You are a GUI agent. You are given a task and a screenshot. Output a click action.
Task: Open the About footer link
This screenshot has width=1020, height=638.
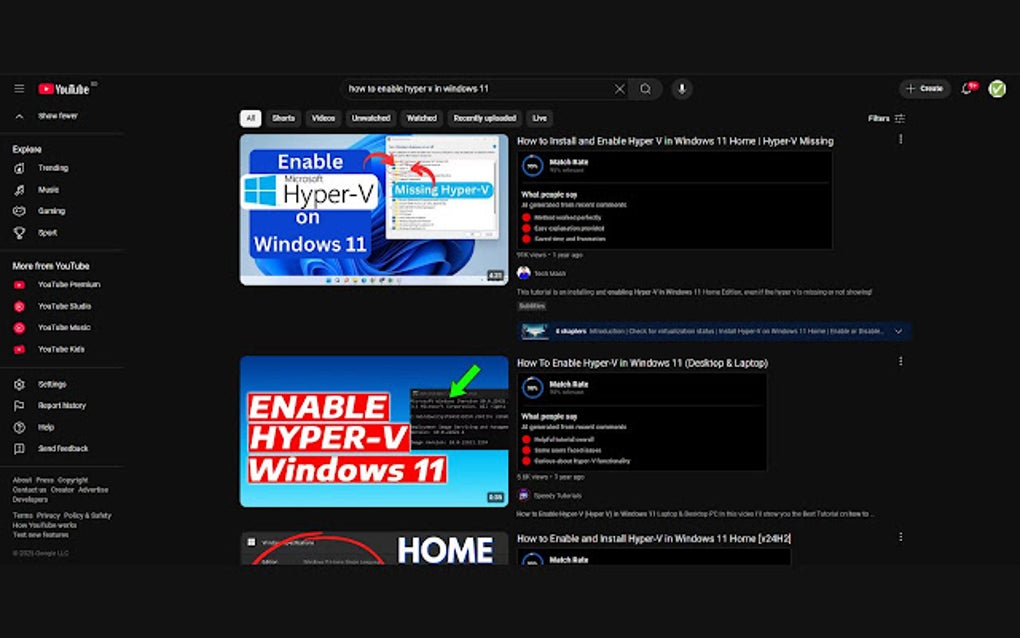click(22, 480)
